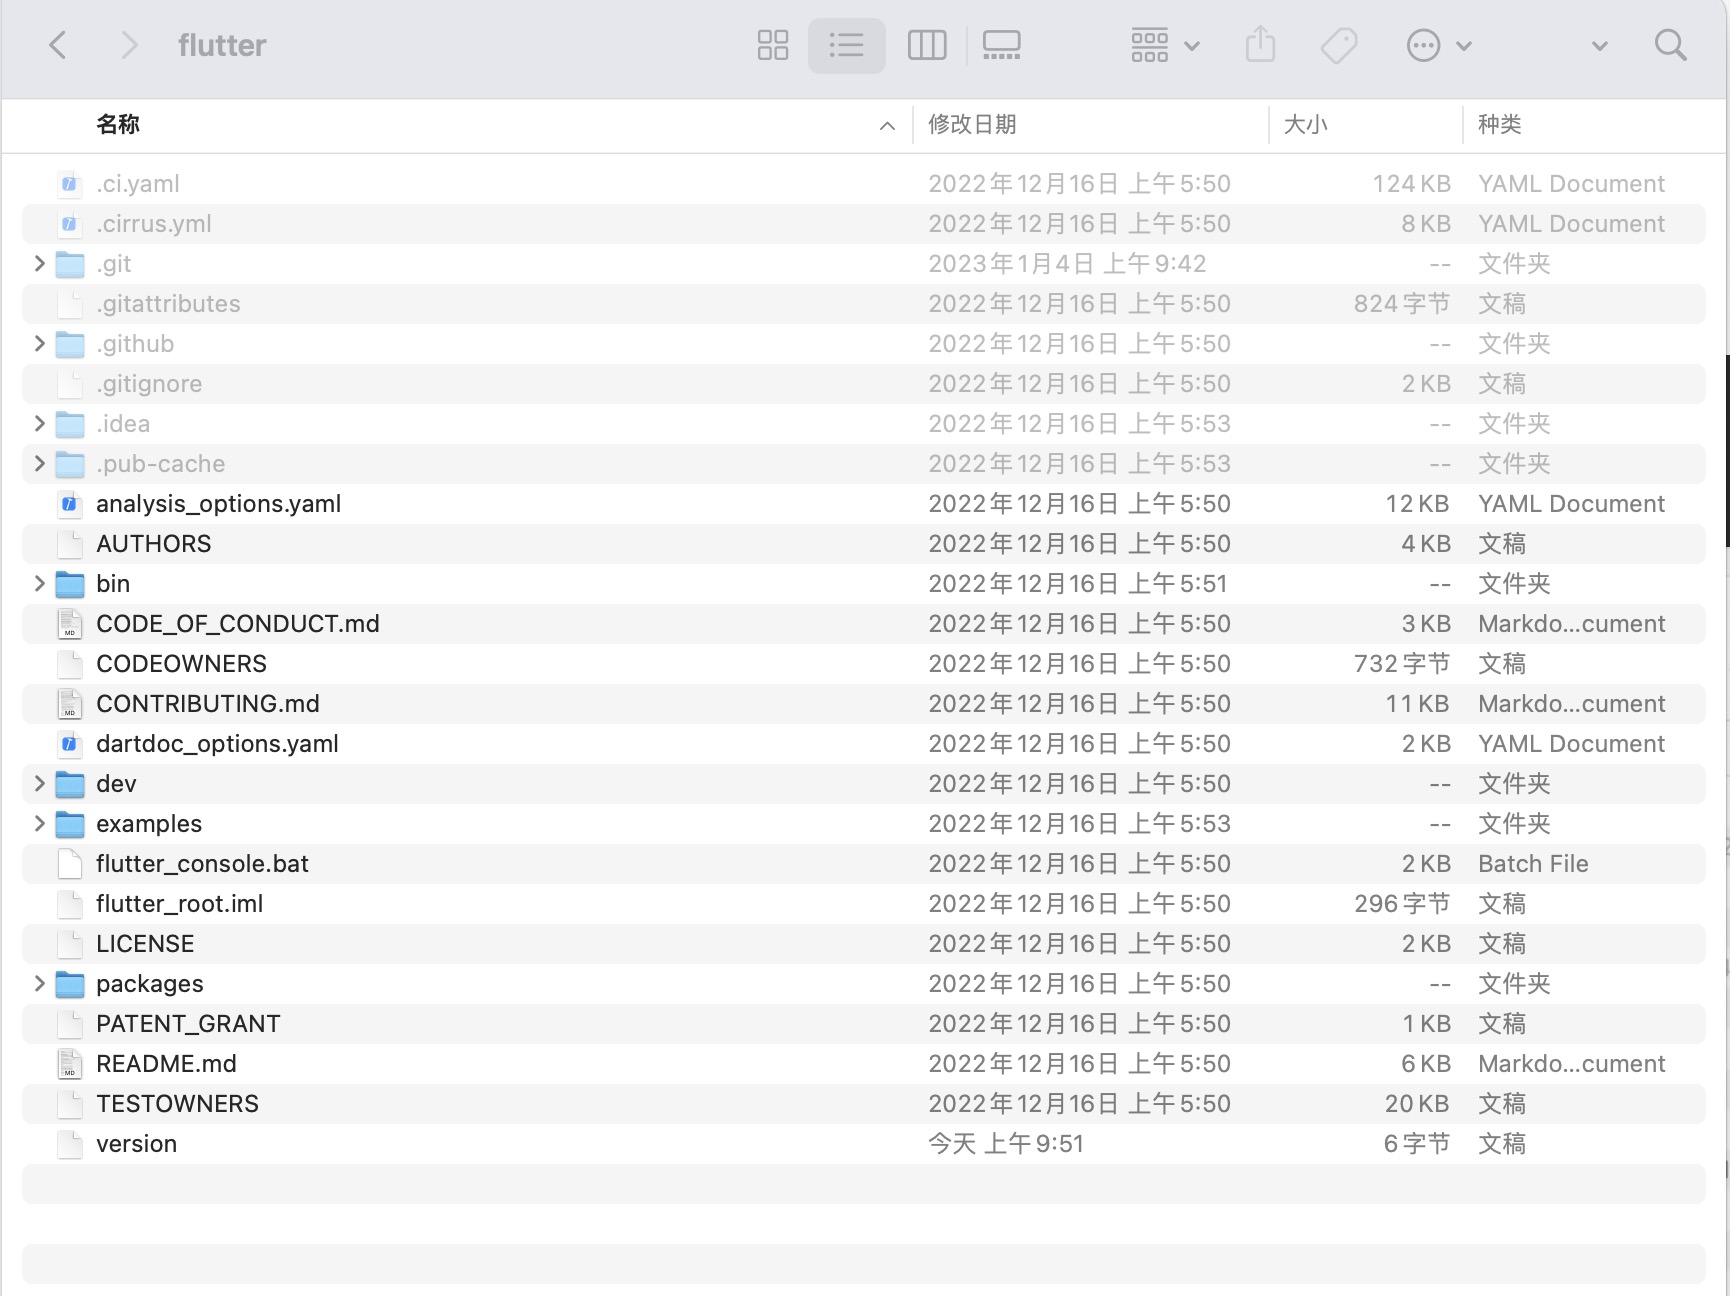Image resolution: width=1730 pixels, height=1296 pixels.
Task: Switch to column view
Action: point(926,45)
